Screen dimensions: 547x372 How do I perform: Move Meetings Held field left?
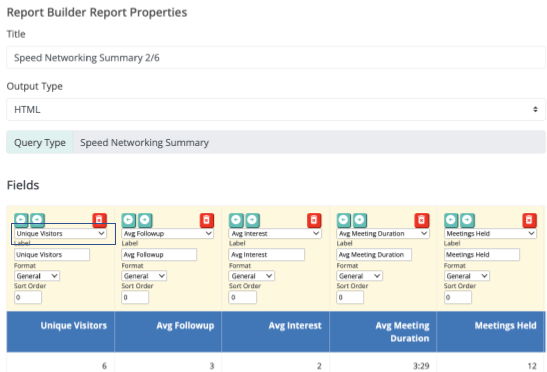click(x=451, y=220)
